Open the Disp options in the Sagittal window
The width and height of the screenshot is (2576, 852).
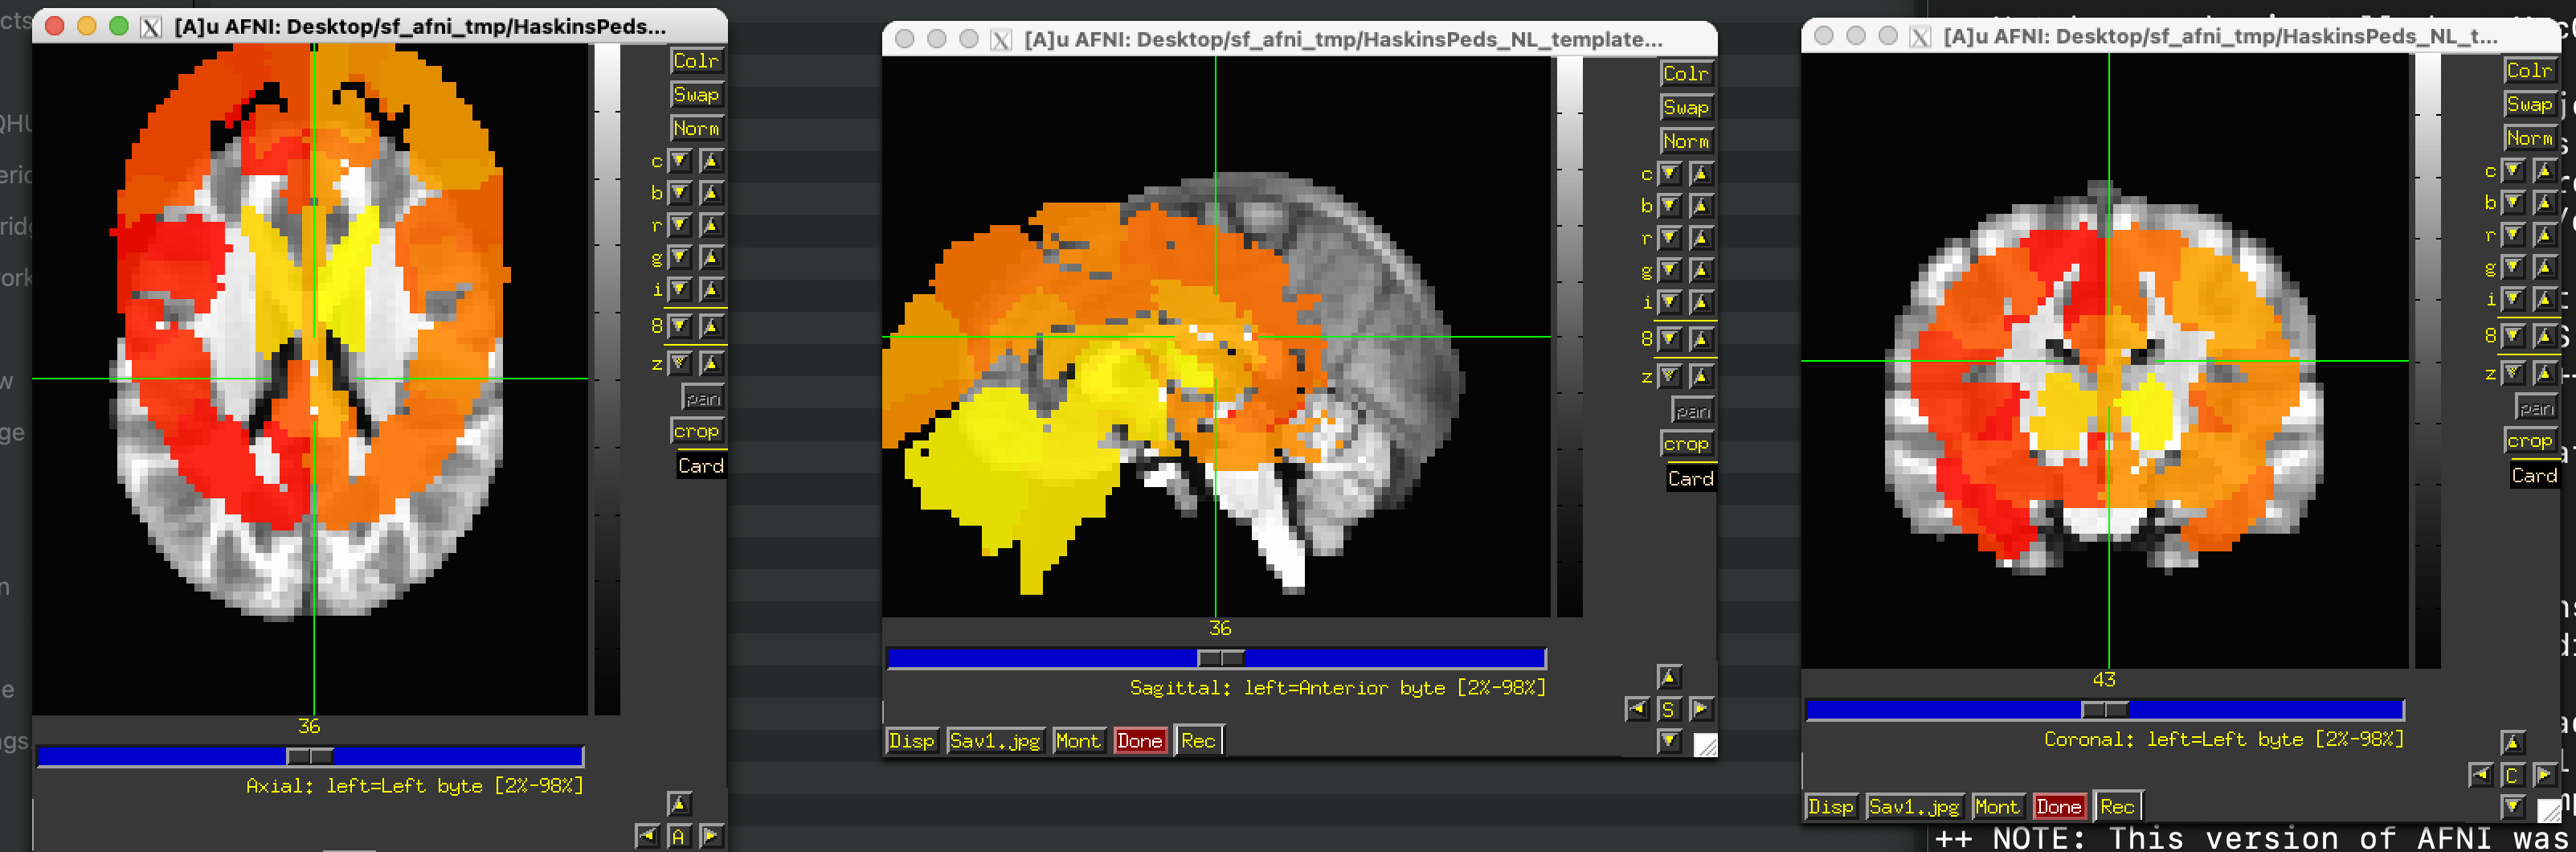tap(911, 741)
